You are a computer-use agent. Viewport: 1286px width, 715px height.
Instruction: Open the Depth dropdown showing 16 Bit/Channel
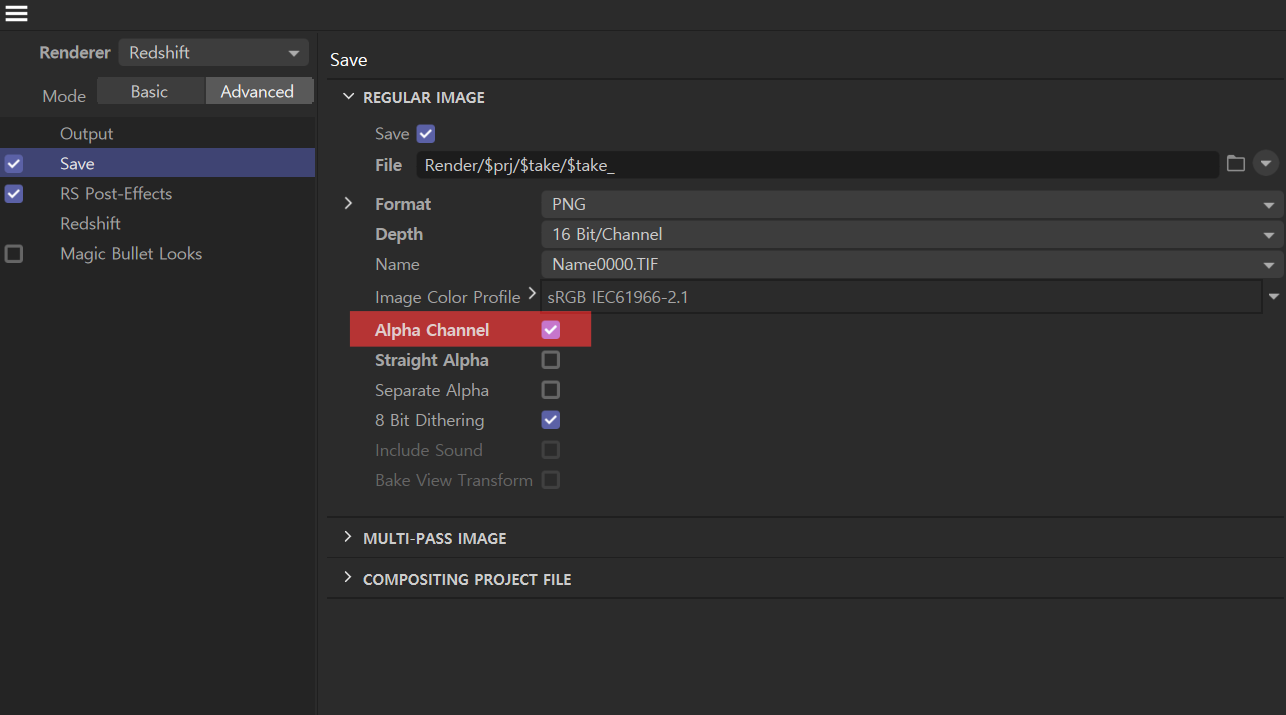911,234
